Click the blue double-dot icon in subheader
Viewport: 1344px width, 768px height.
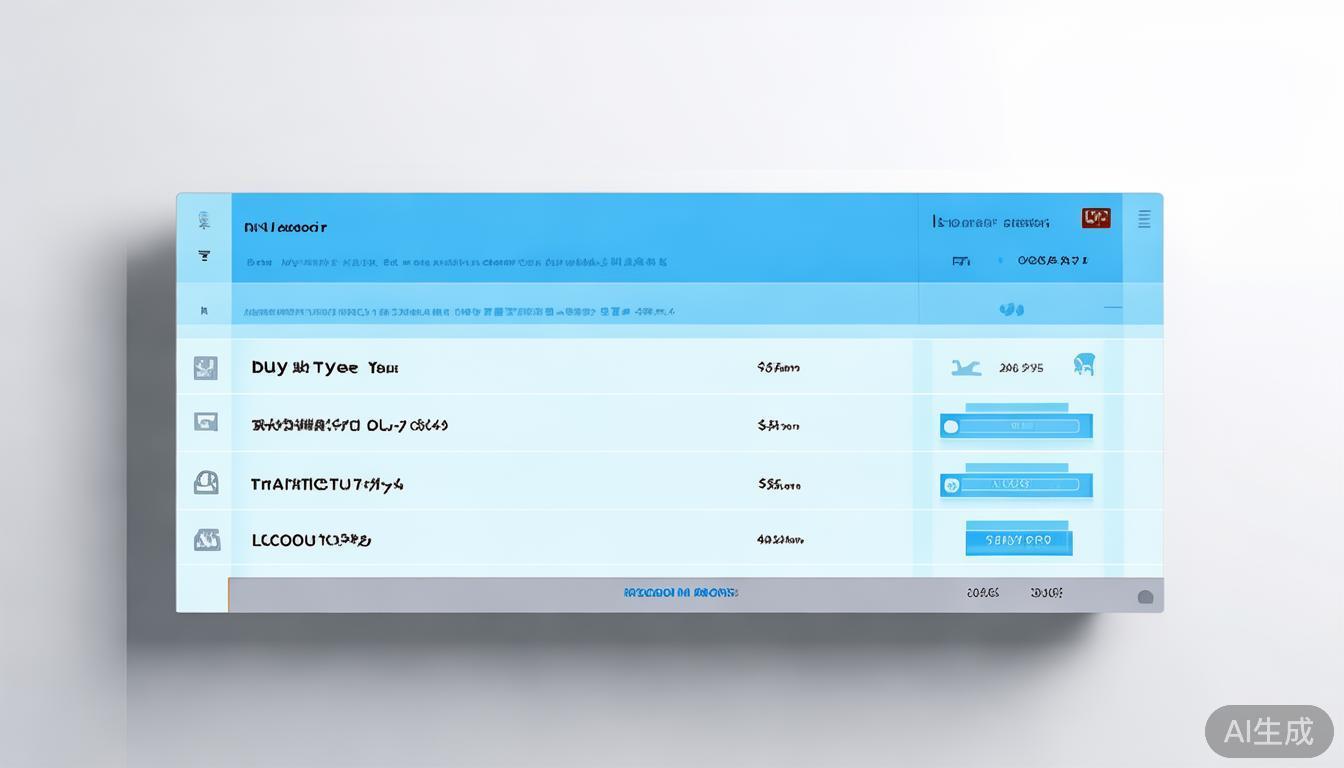coord(1011,310)
